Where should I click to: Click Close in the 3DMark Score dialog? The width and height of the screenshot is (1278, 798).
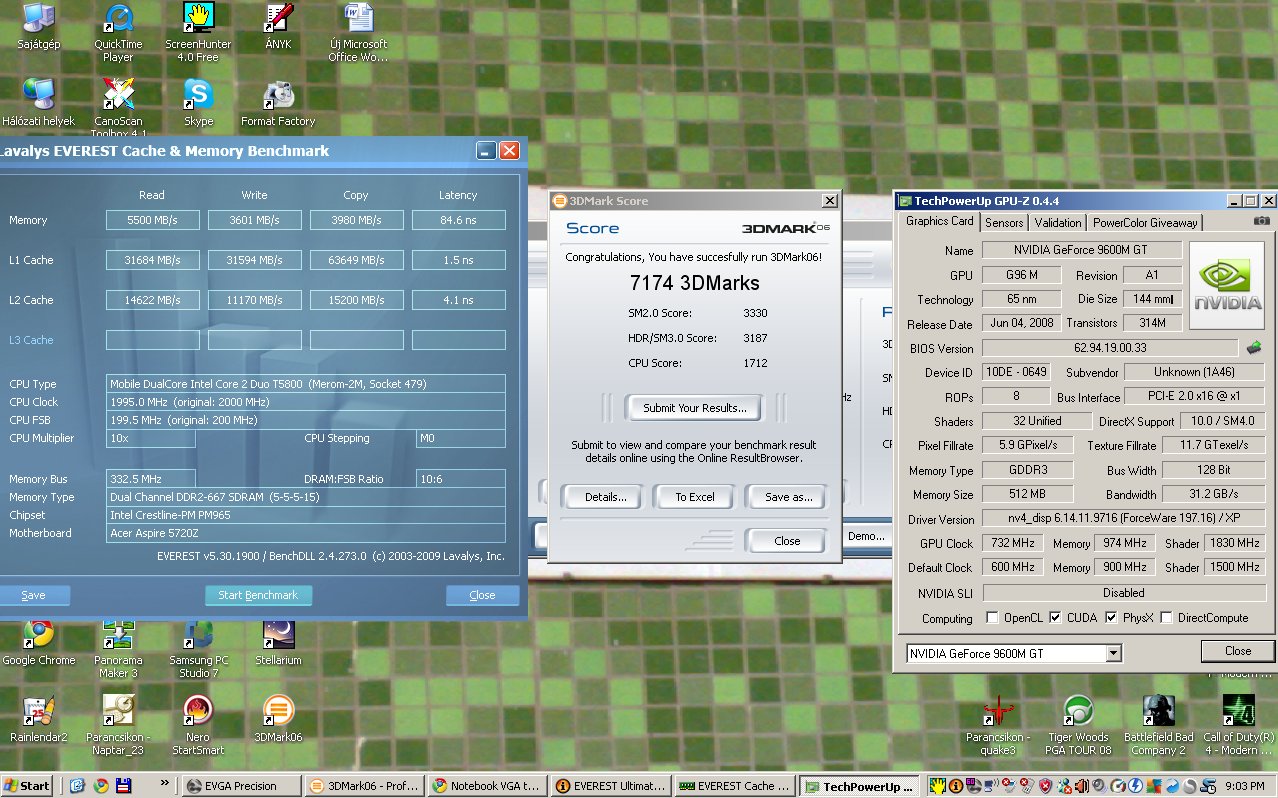point(787,541)
